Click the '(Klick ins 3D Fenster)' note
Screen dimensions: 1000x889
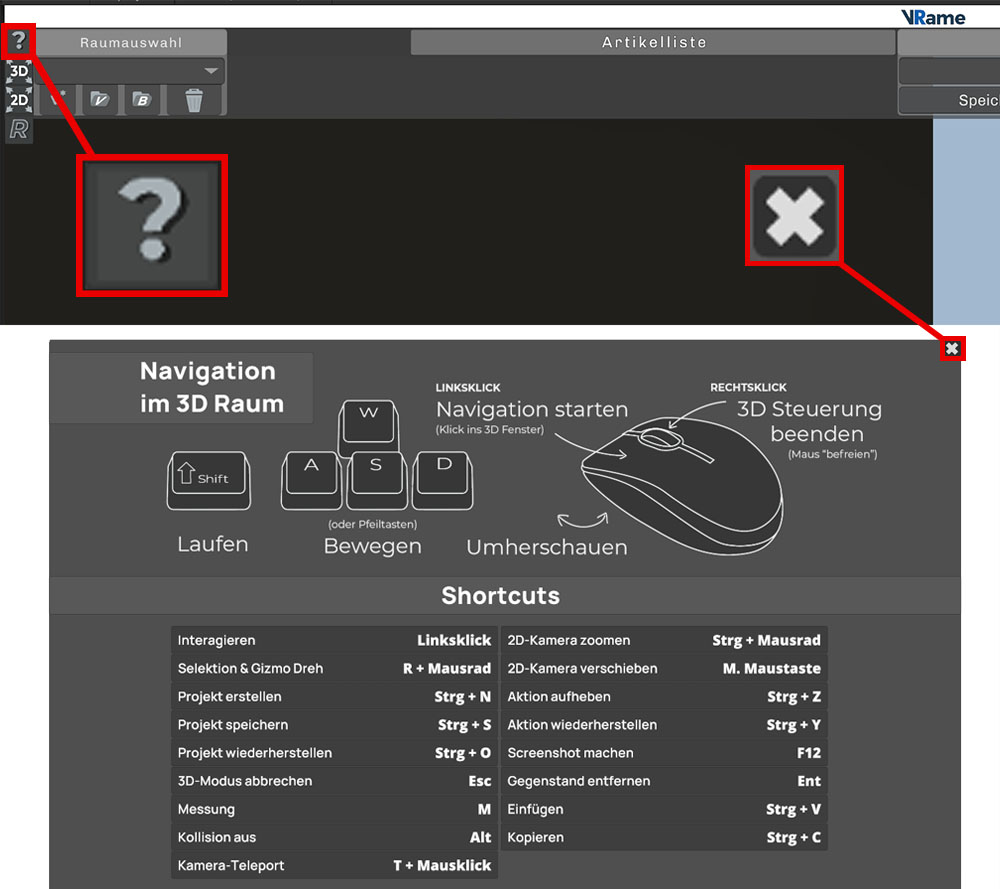(x=490, y=430)
